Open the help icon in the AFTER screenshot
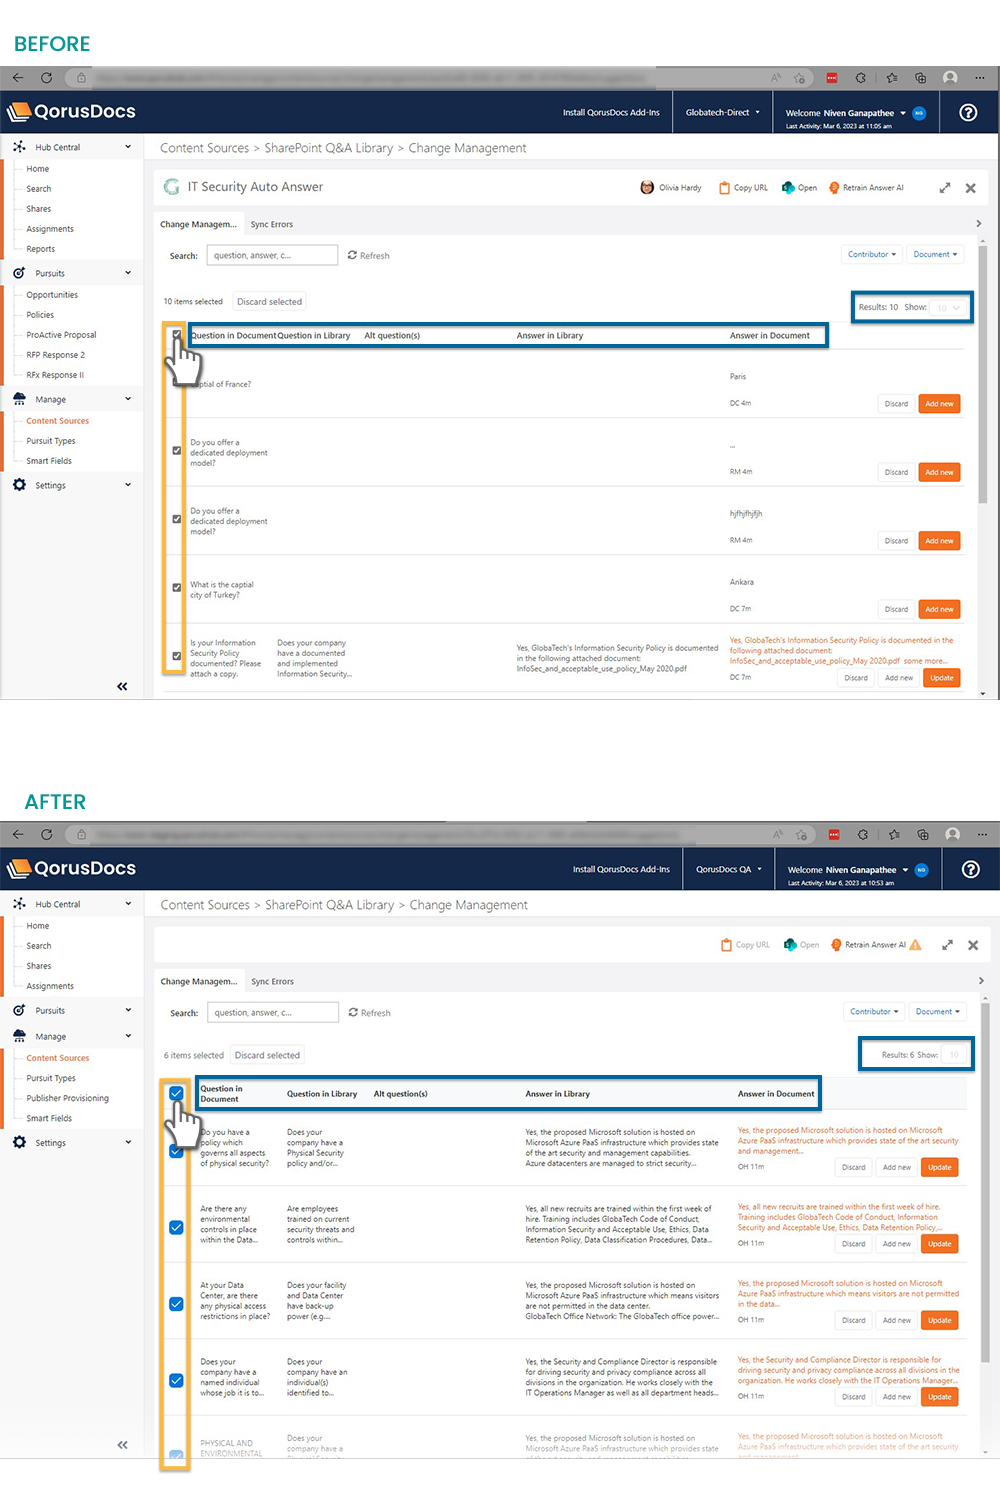This screenshot has height=1486, width=1000. pyautogui.click(x=970, y=869)
